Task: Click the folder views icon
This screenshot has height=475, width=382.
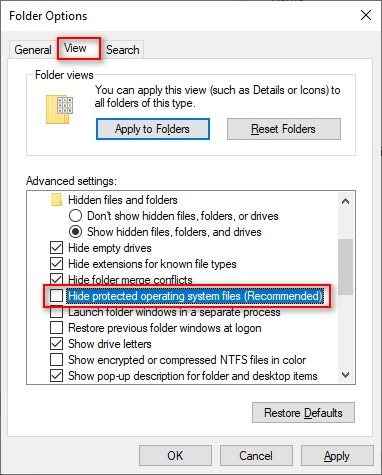Action: pyautogui.click(x=59, y=110)
